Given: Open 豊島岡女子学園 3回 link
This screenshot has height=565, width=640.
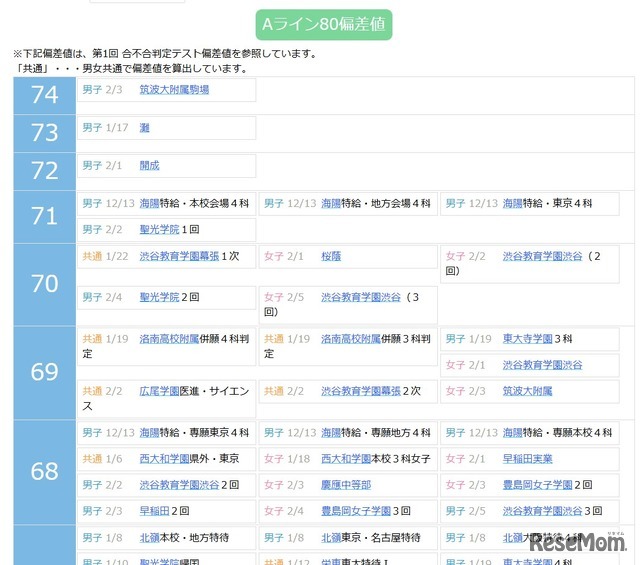Looking at the screenshot, I should [356, 511].
